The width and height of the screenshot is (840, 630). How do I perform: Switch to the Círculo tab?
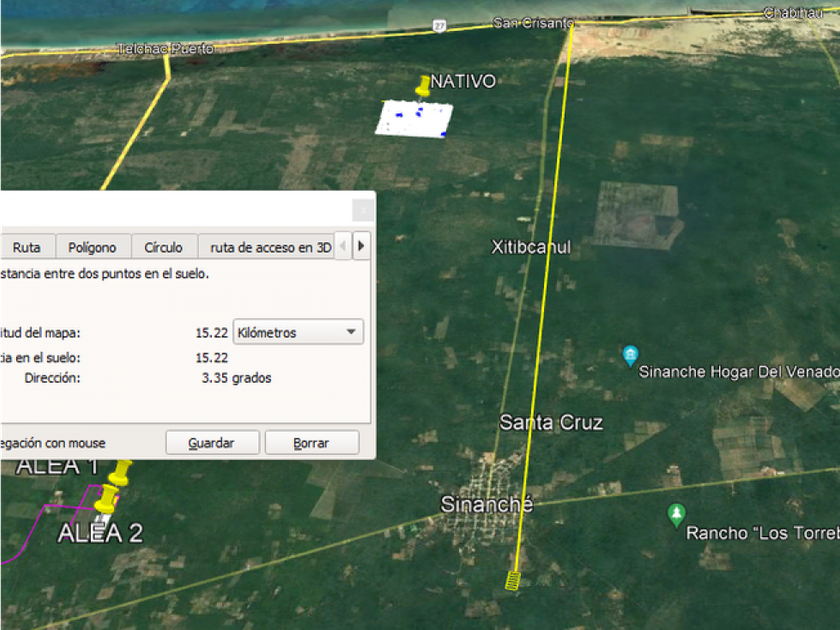[163, 248]
